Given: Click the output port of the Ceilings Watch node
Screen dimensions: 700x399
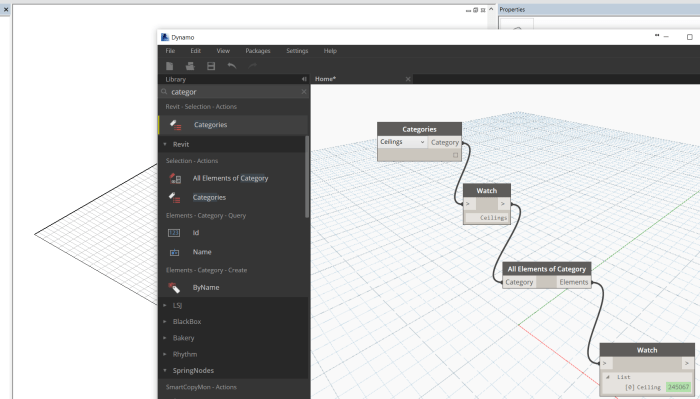Looking at the screenshot, I should click(504, 204).
